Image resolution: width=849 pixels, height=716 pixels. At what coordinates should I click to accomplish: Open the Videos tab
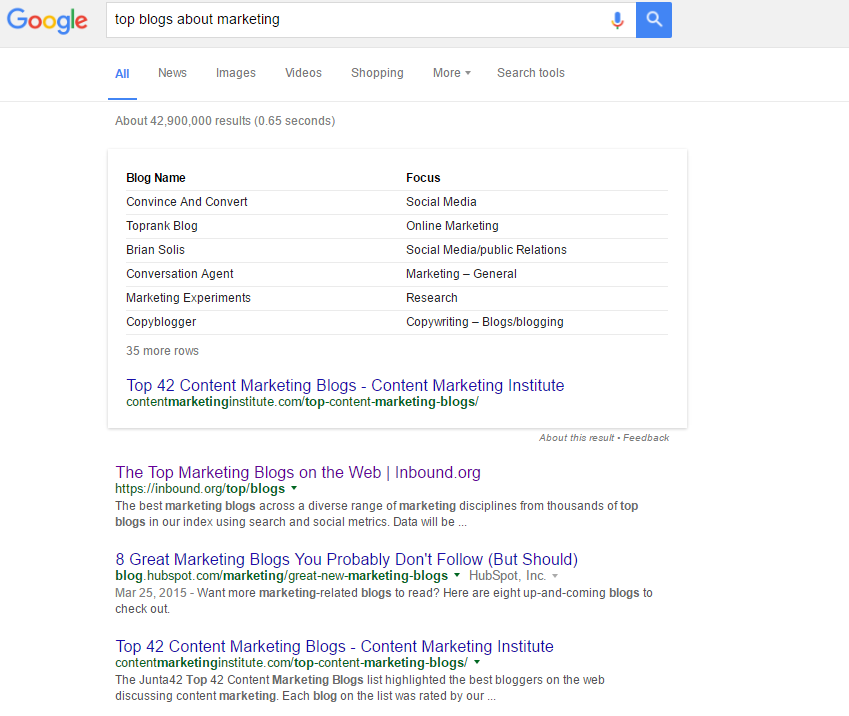point(303,73)
